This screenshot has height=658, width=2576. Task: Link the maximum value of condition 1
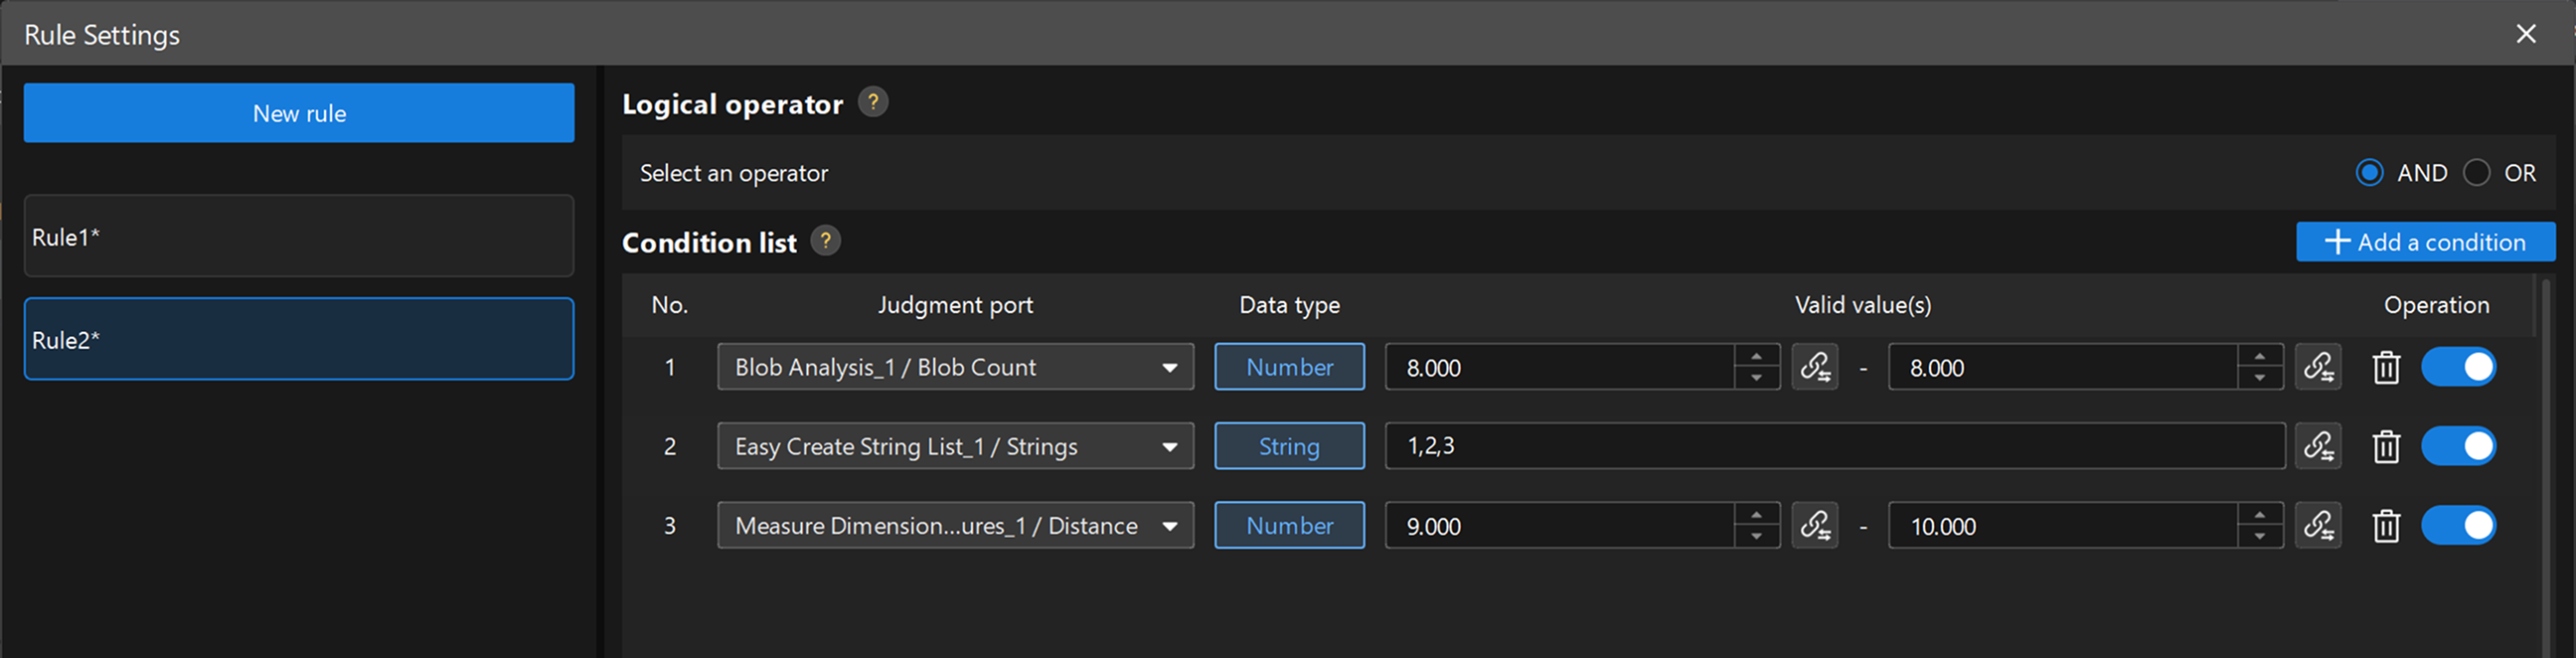pos(2318,367)
